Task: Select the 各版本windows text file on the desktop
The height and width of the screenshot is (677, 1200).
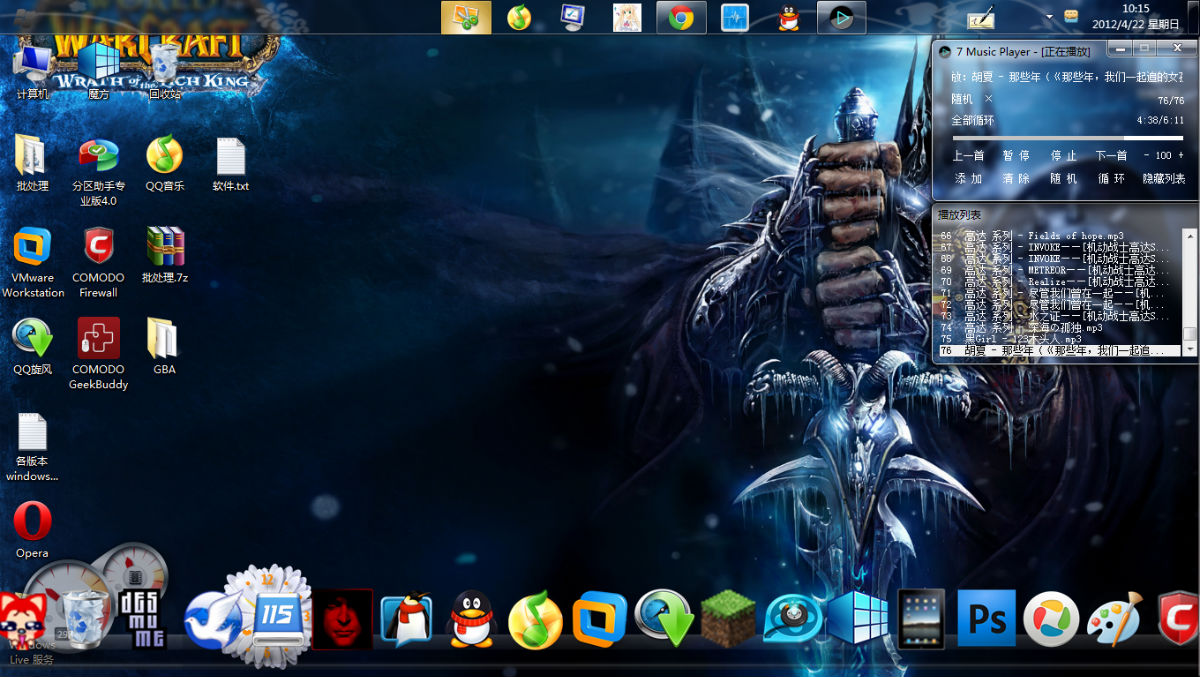Action: [32, 447]
